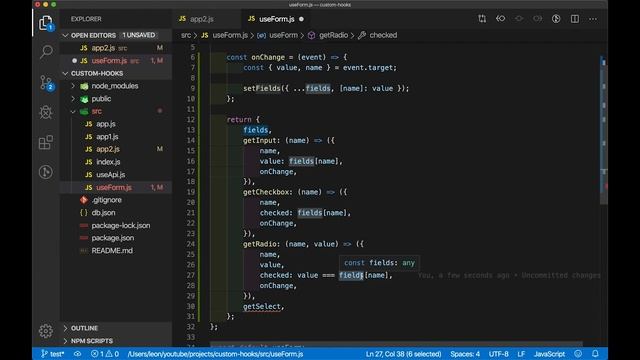Split the editor to the right

point(575,19)
